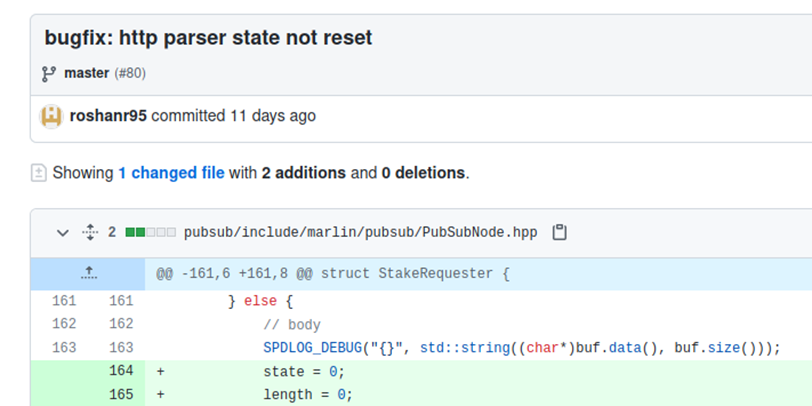Collapse the PubSubNode.hpp file diff chevron
This screenshot has height=406, width=812.
point(63,233)
